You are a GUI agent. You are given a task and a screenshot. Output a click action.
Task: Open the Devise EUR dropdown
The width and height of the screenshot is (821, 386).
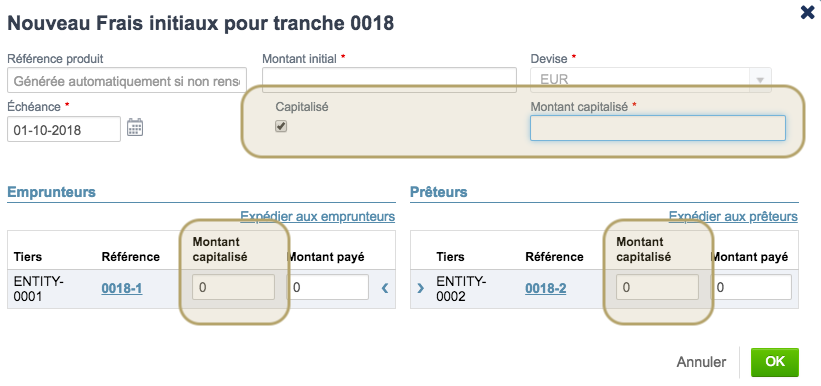click(x=651, y=80)
